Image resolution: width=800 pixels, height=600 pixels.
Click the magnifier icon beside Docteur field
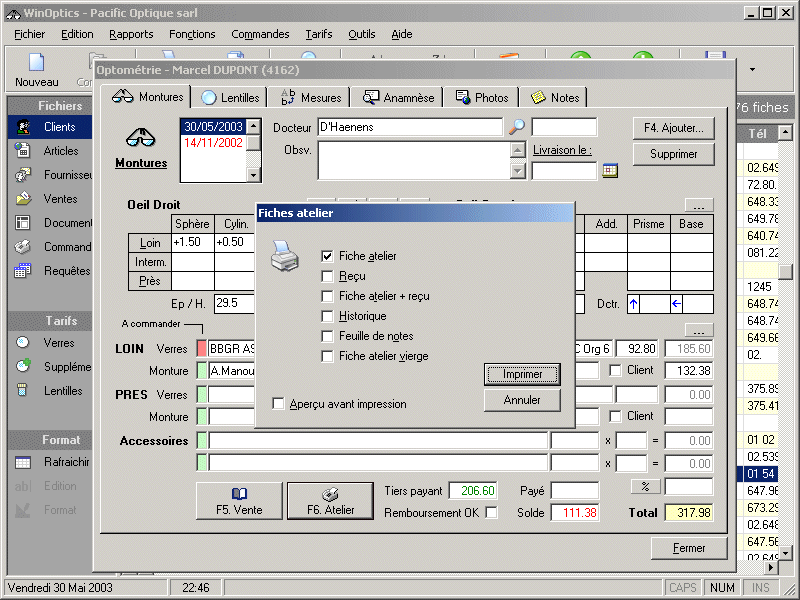point(517,127)
